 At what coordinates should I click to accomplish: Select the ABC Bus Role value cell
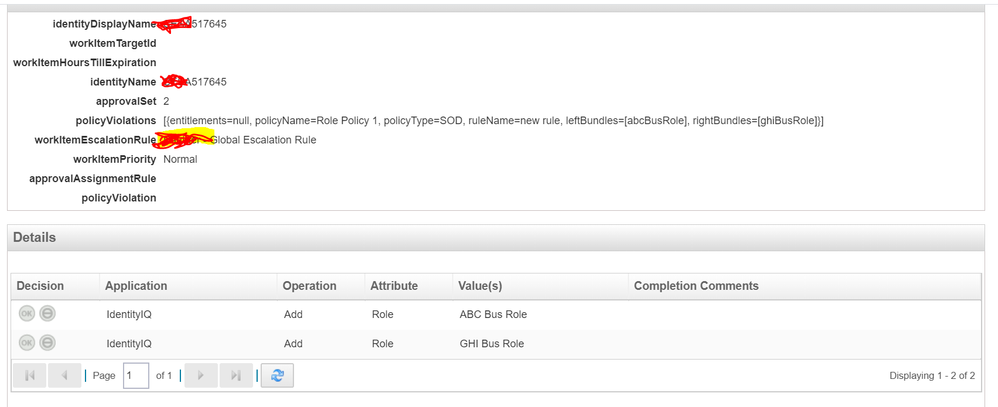(x=492, y=314)
